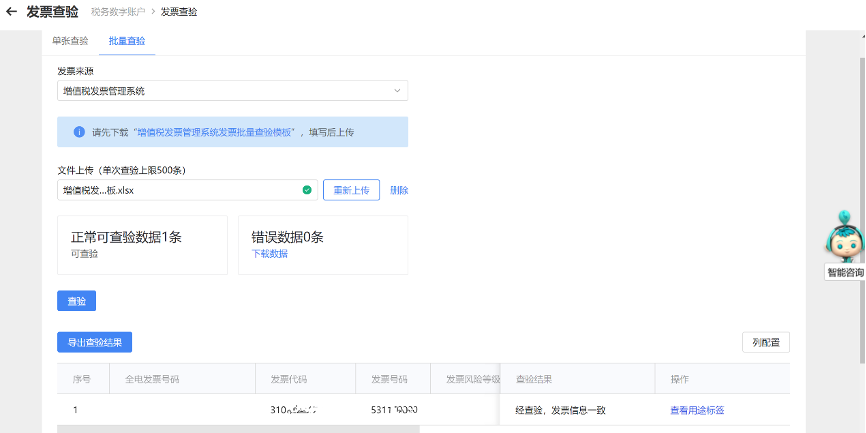The image size is (866, 433).
Task: Switch to the 单张查验 tab
Action: coord(70,42)
